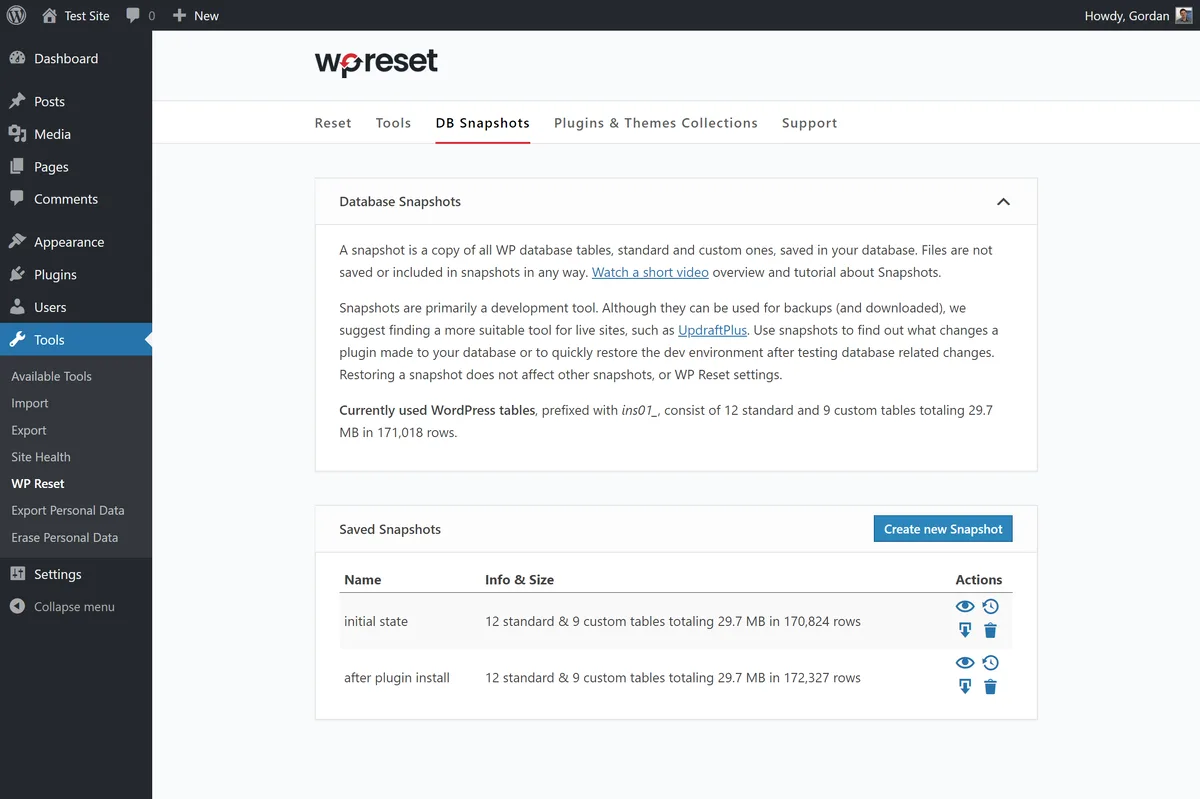
Task: Collapse the admin sidebar menu
Action: point(62,606)
